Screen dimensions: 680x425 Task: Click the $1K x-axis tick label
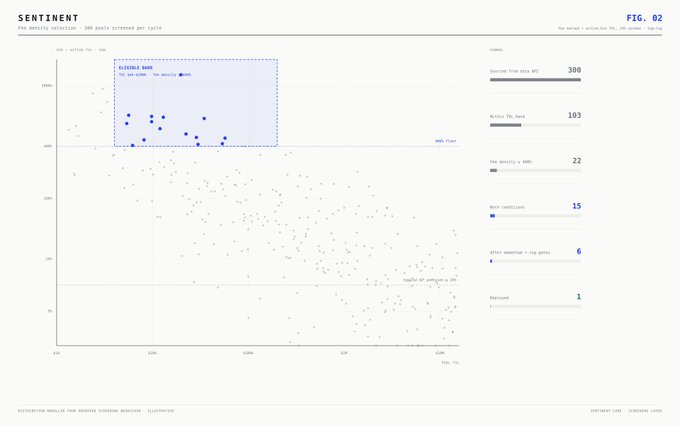(x=56, y=353)
